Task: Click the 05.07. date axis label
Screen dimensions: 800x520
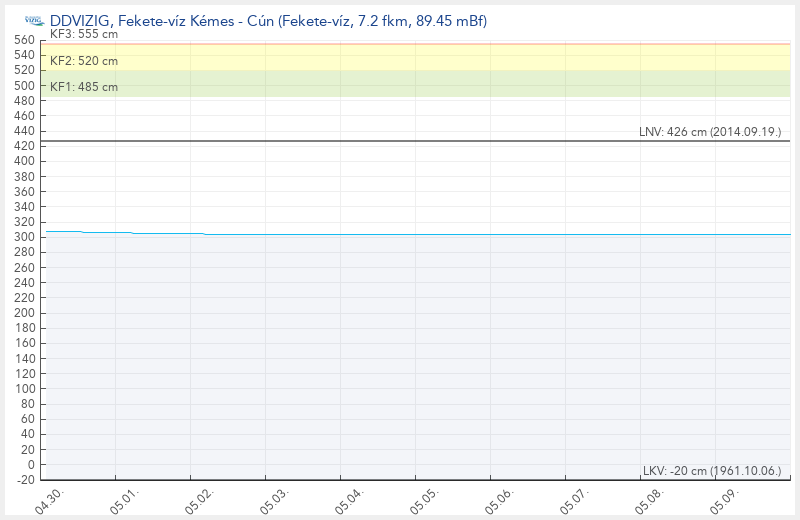Action: 574,501
